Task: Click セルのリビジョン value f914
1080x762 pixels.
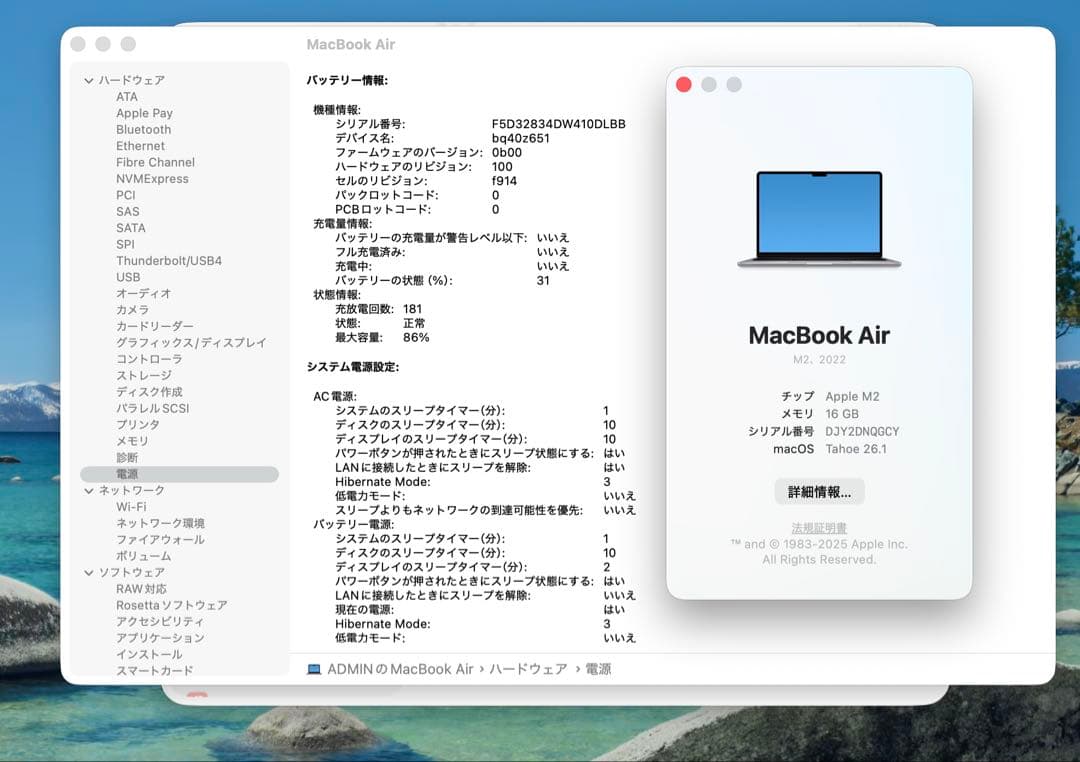Action: [504, 181]
